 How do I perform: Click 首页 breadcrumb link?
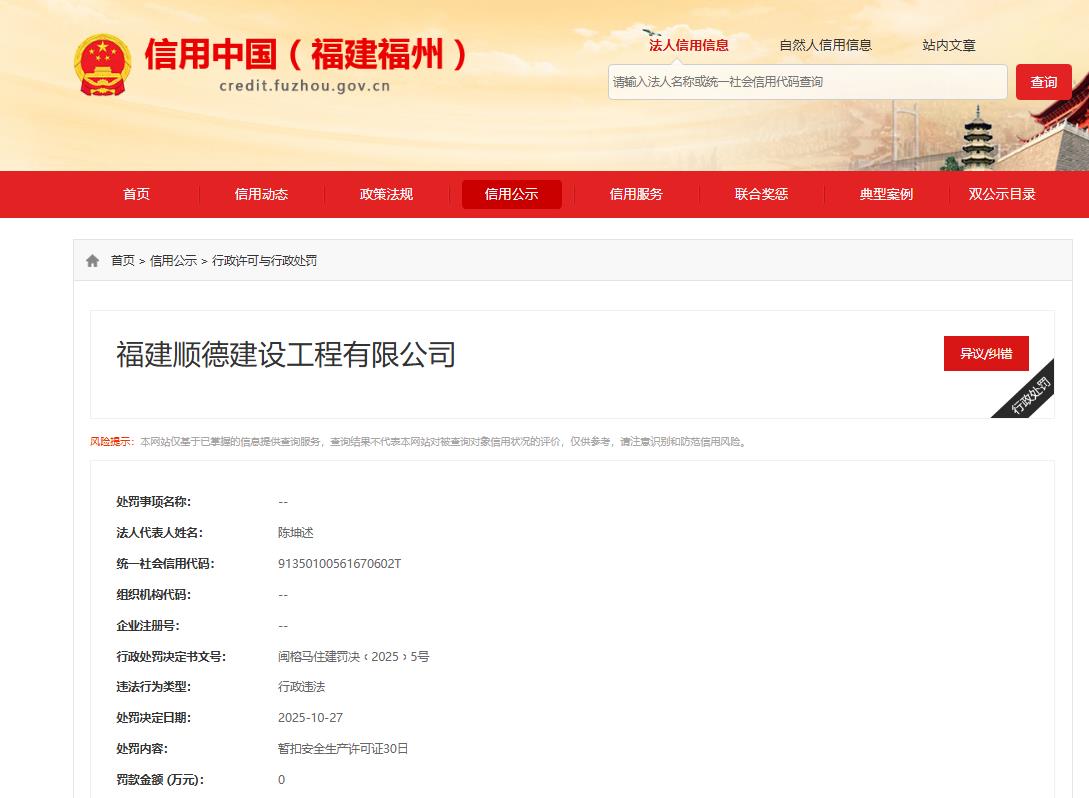point(122,261)
